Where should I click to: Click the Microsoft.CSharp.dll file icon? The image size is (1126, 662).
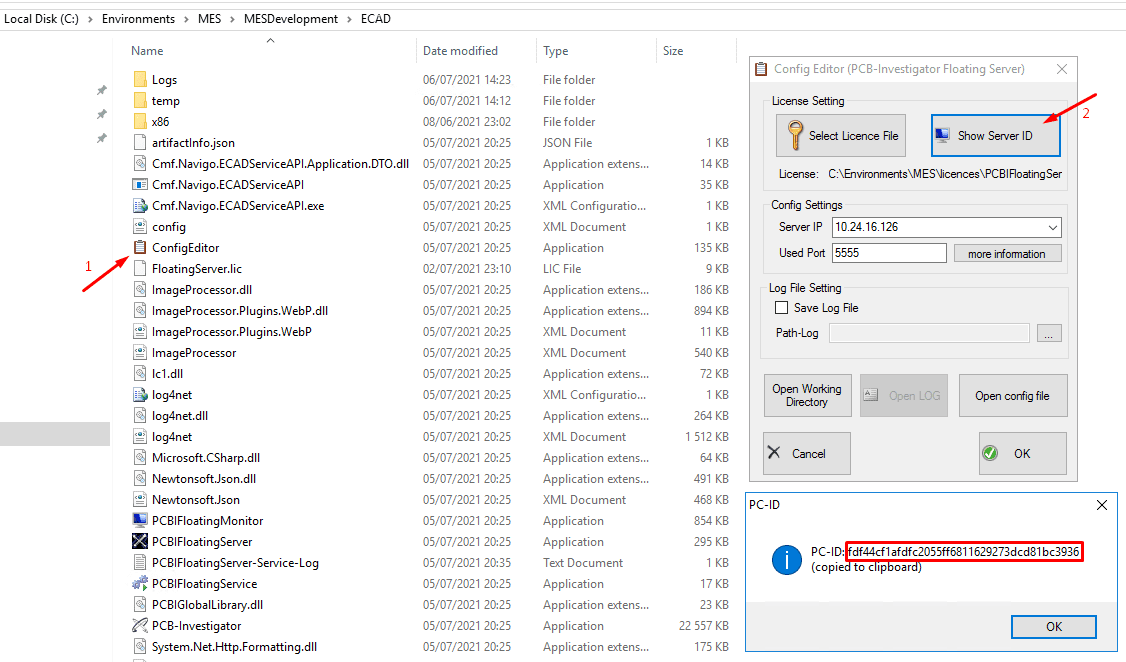[140, 457]
